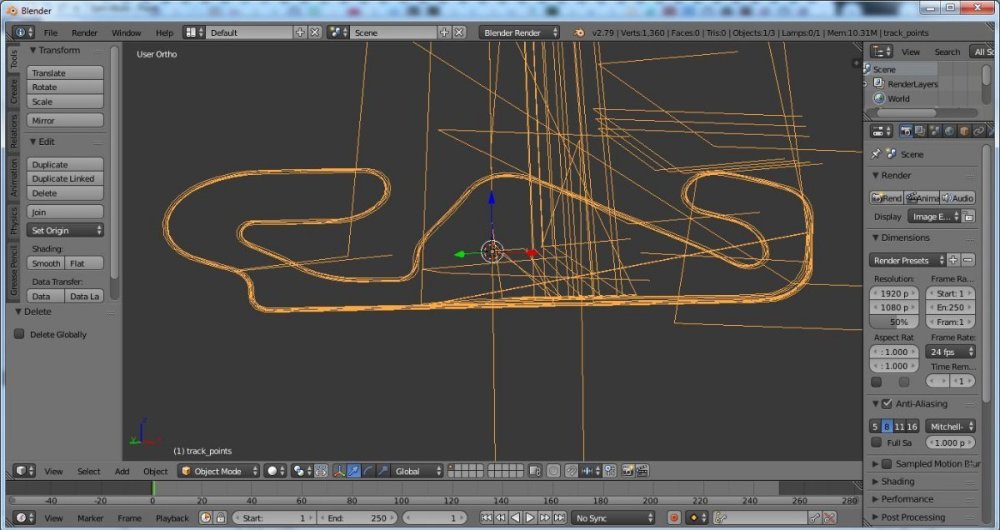
Task: Click the Render properties camera tab icon
Action: pyautogui.click(x=905, y=130)
